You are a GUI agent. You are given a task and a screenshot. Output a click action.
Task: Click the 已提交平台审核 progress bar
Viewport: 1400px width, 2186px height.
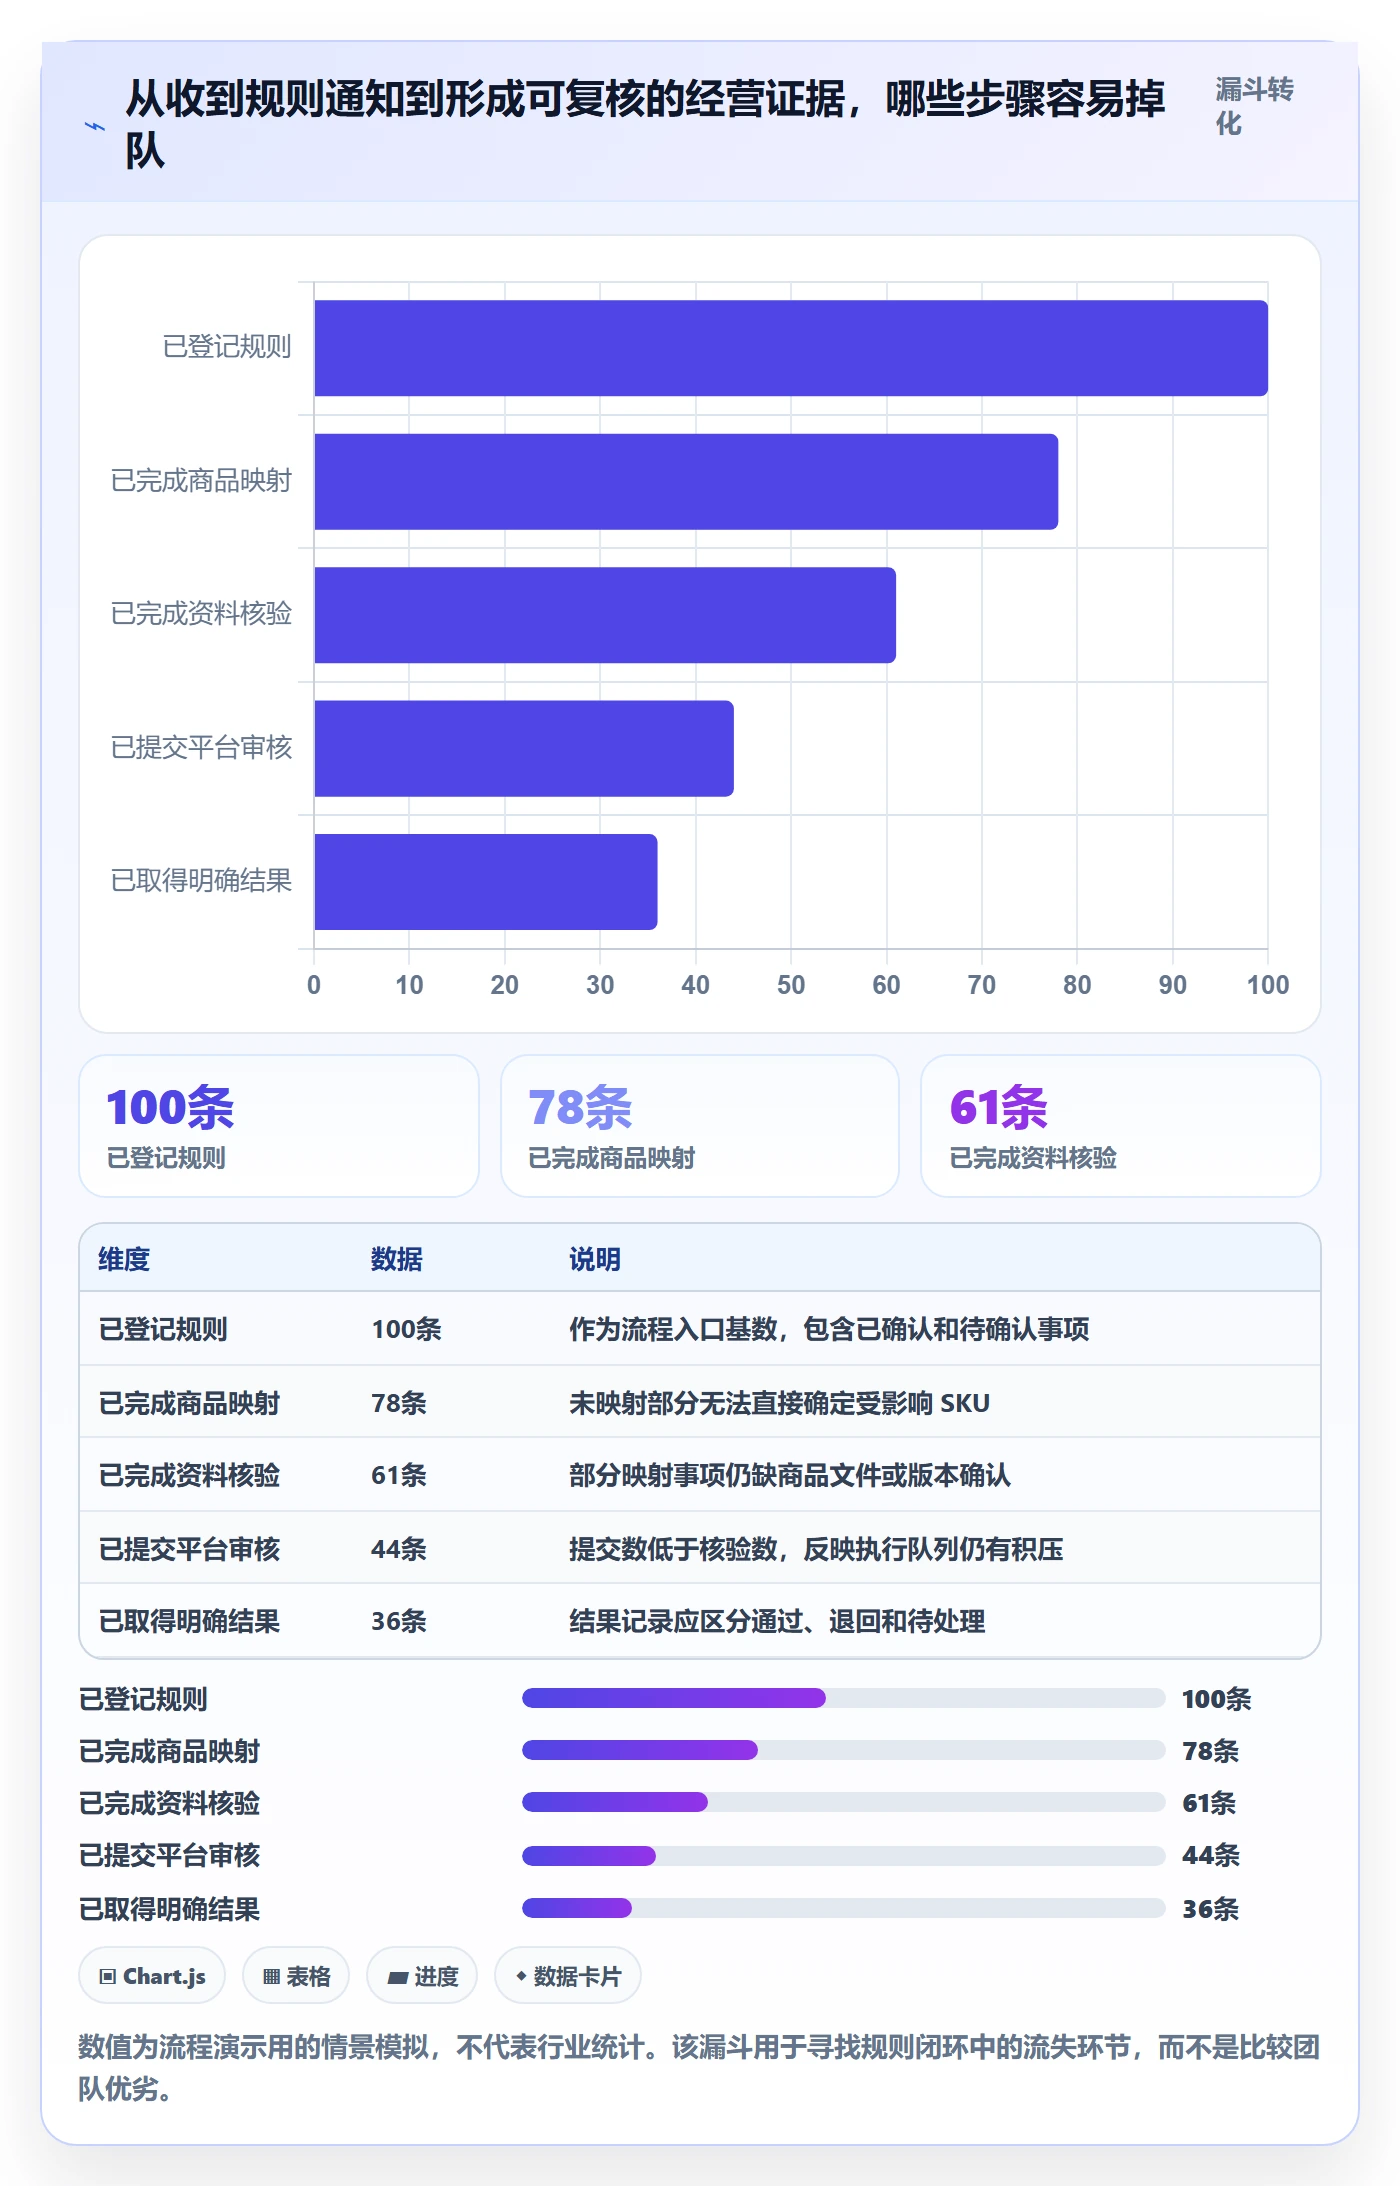843,1856
